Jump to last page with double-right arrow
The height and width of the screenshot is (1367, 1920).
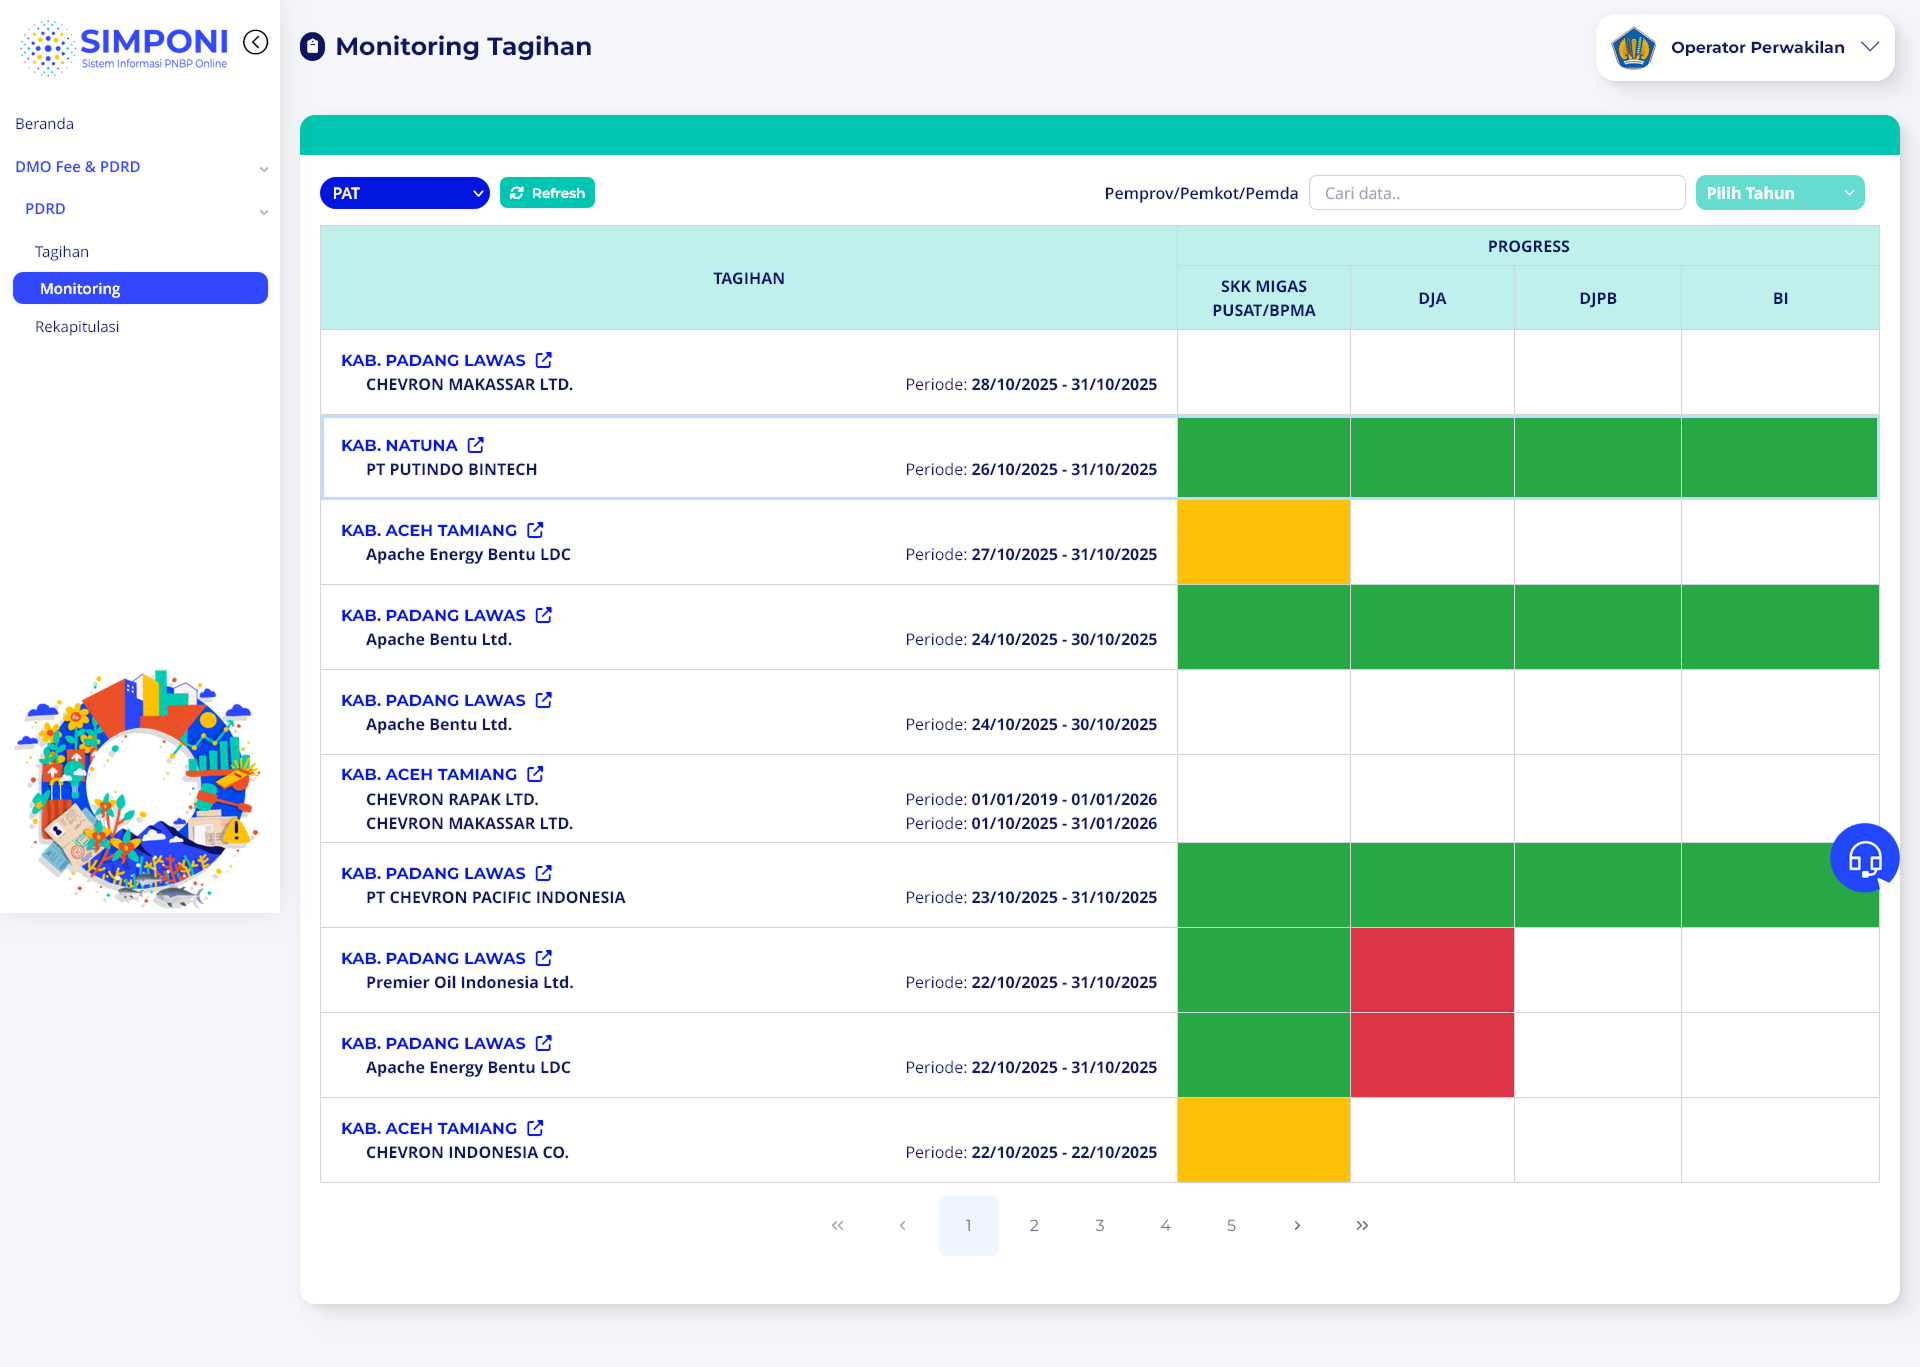click(x=1362, y=1225)
